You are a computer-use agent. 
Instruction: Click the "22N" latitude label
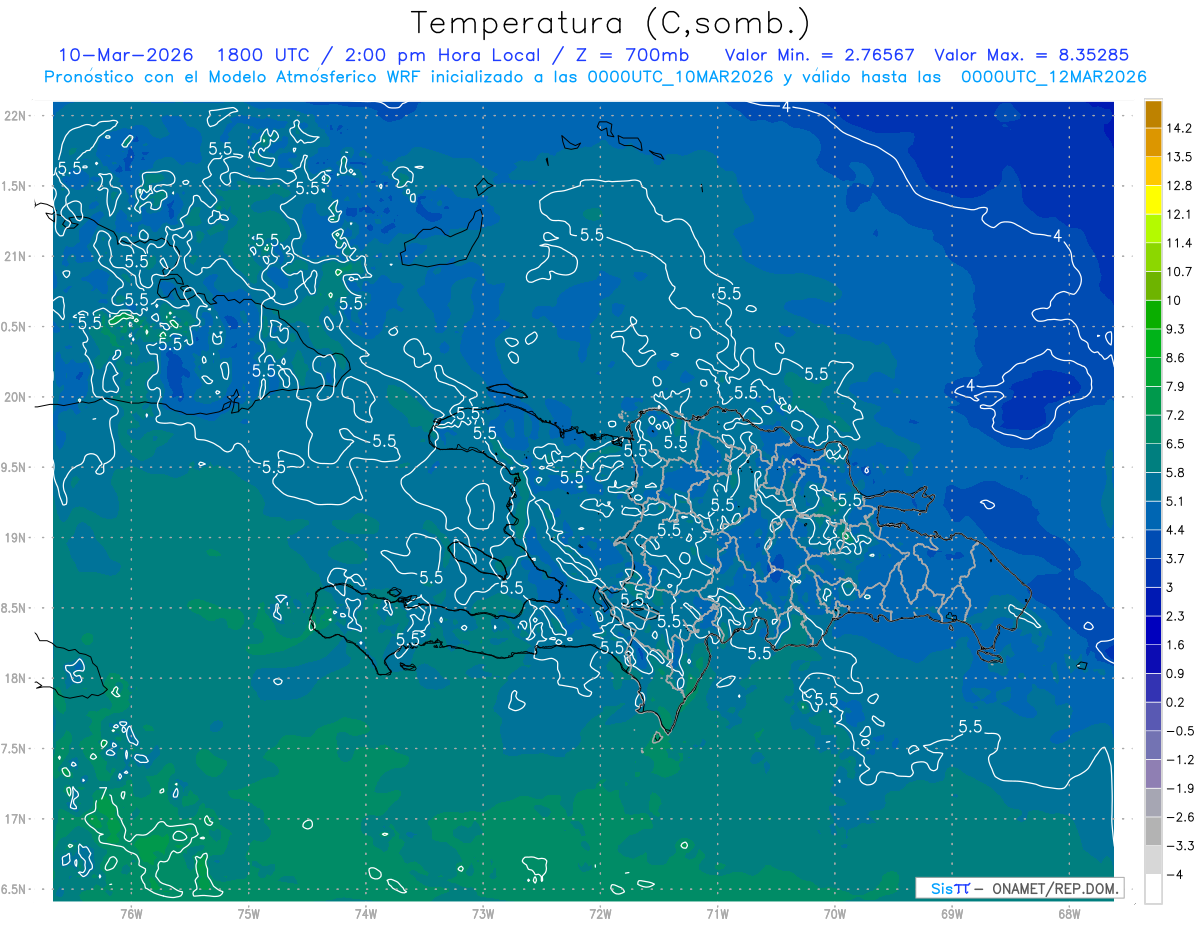(16, 116)
